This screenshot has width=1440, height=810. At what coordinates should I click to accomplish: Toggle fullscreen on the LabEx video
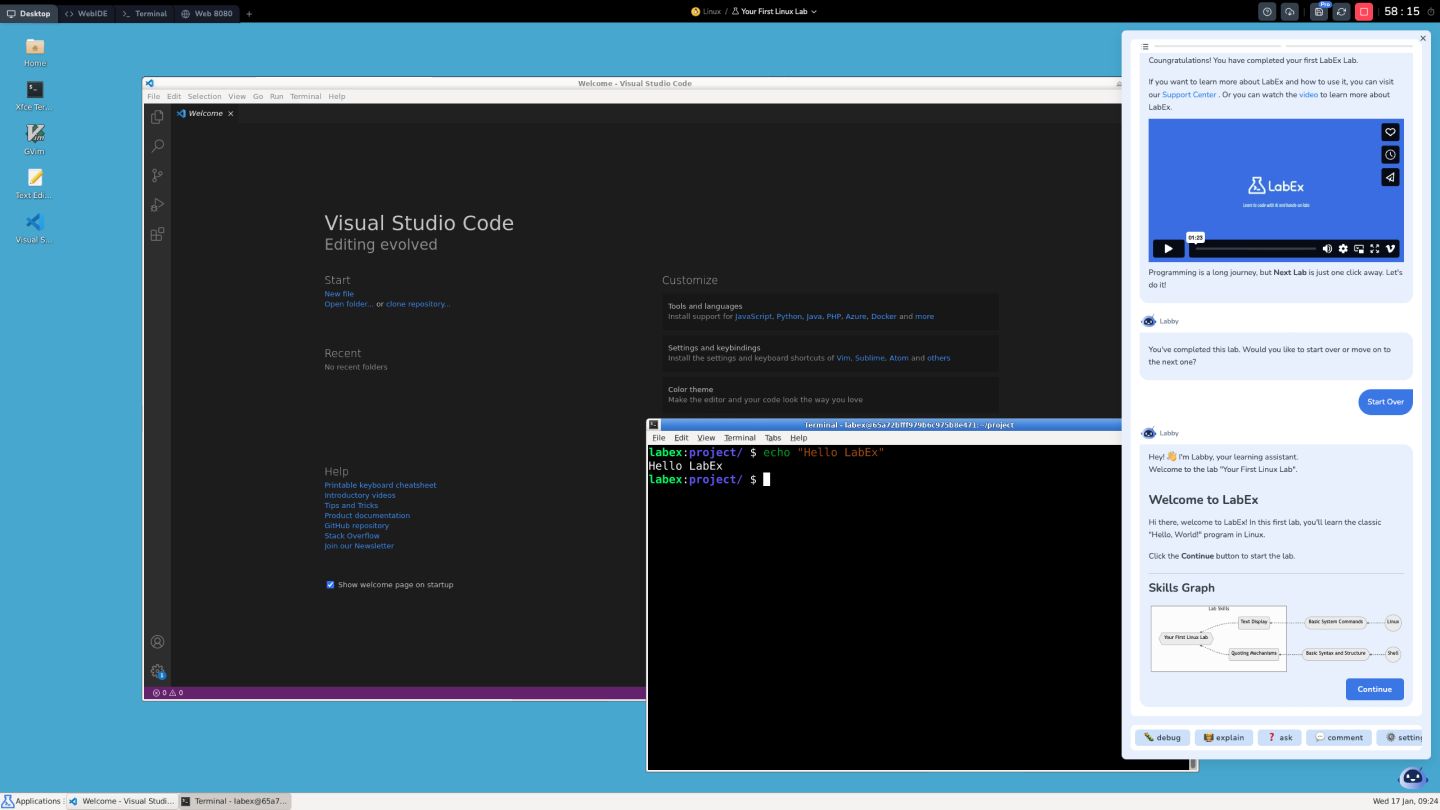pos(1374,249)
